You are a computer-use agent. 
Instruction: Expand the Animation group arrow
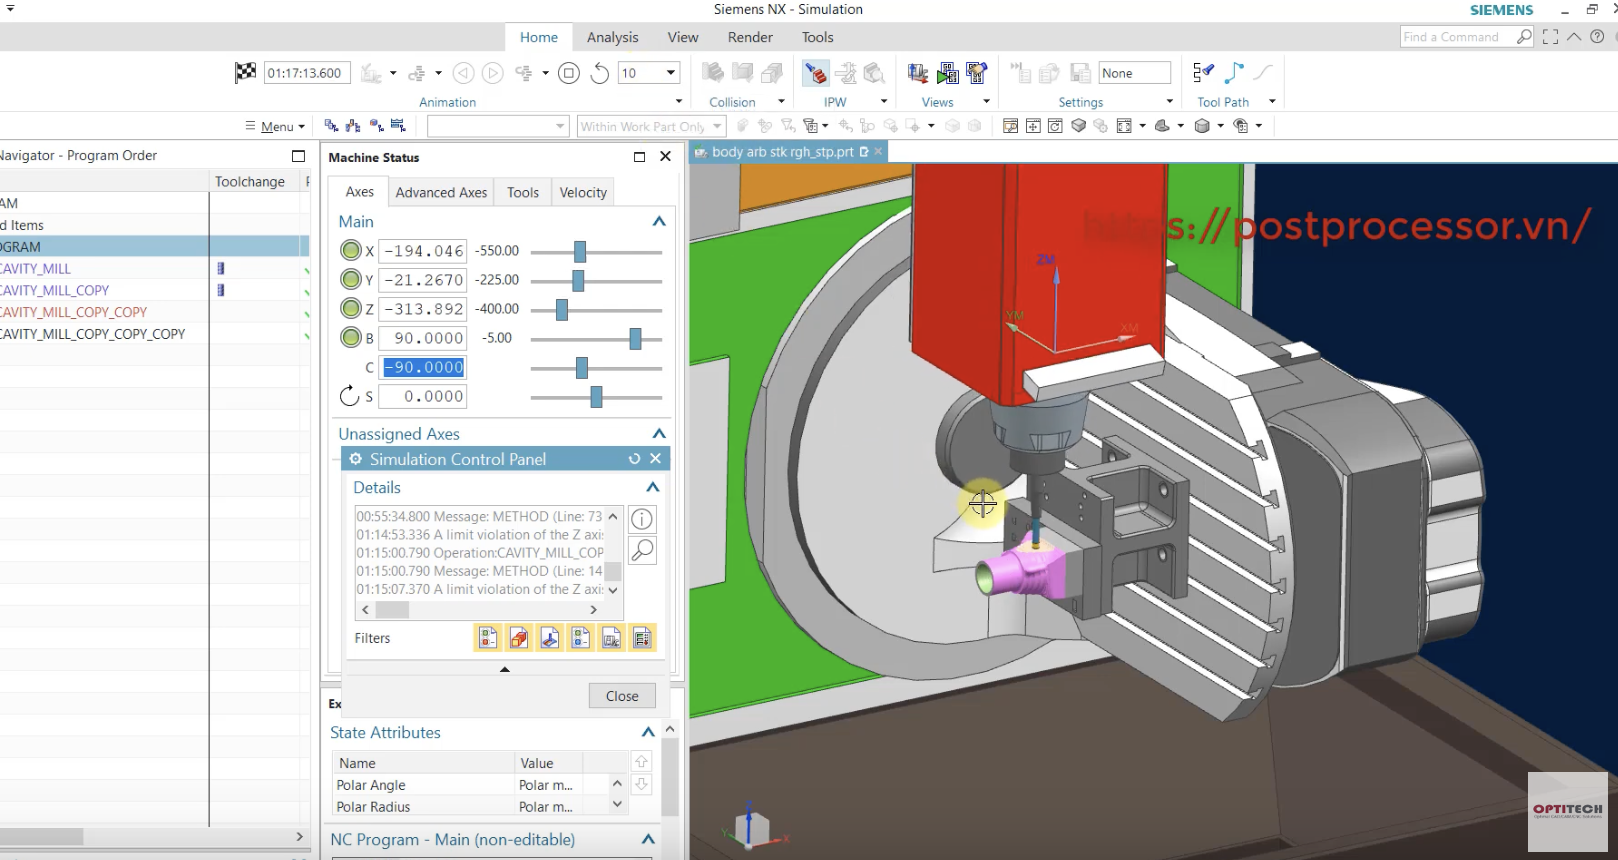(x=679, y=102)
